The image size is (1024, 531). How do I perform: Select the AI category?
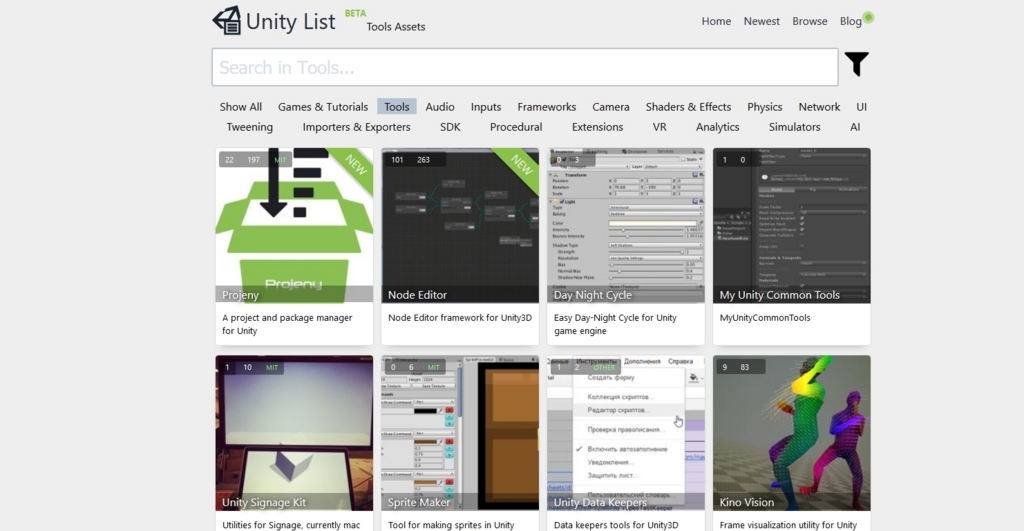point(855,127)
